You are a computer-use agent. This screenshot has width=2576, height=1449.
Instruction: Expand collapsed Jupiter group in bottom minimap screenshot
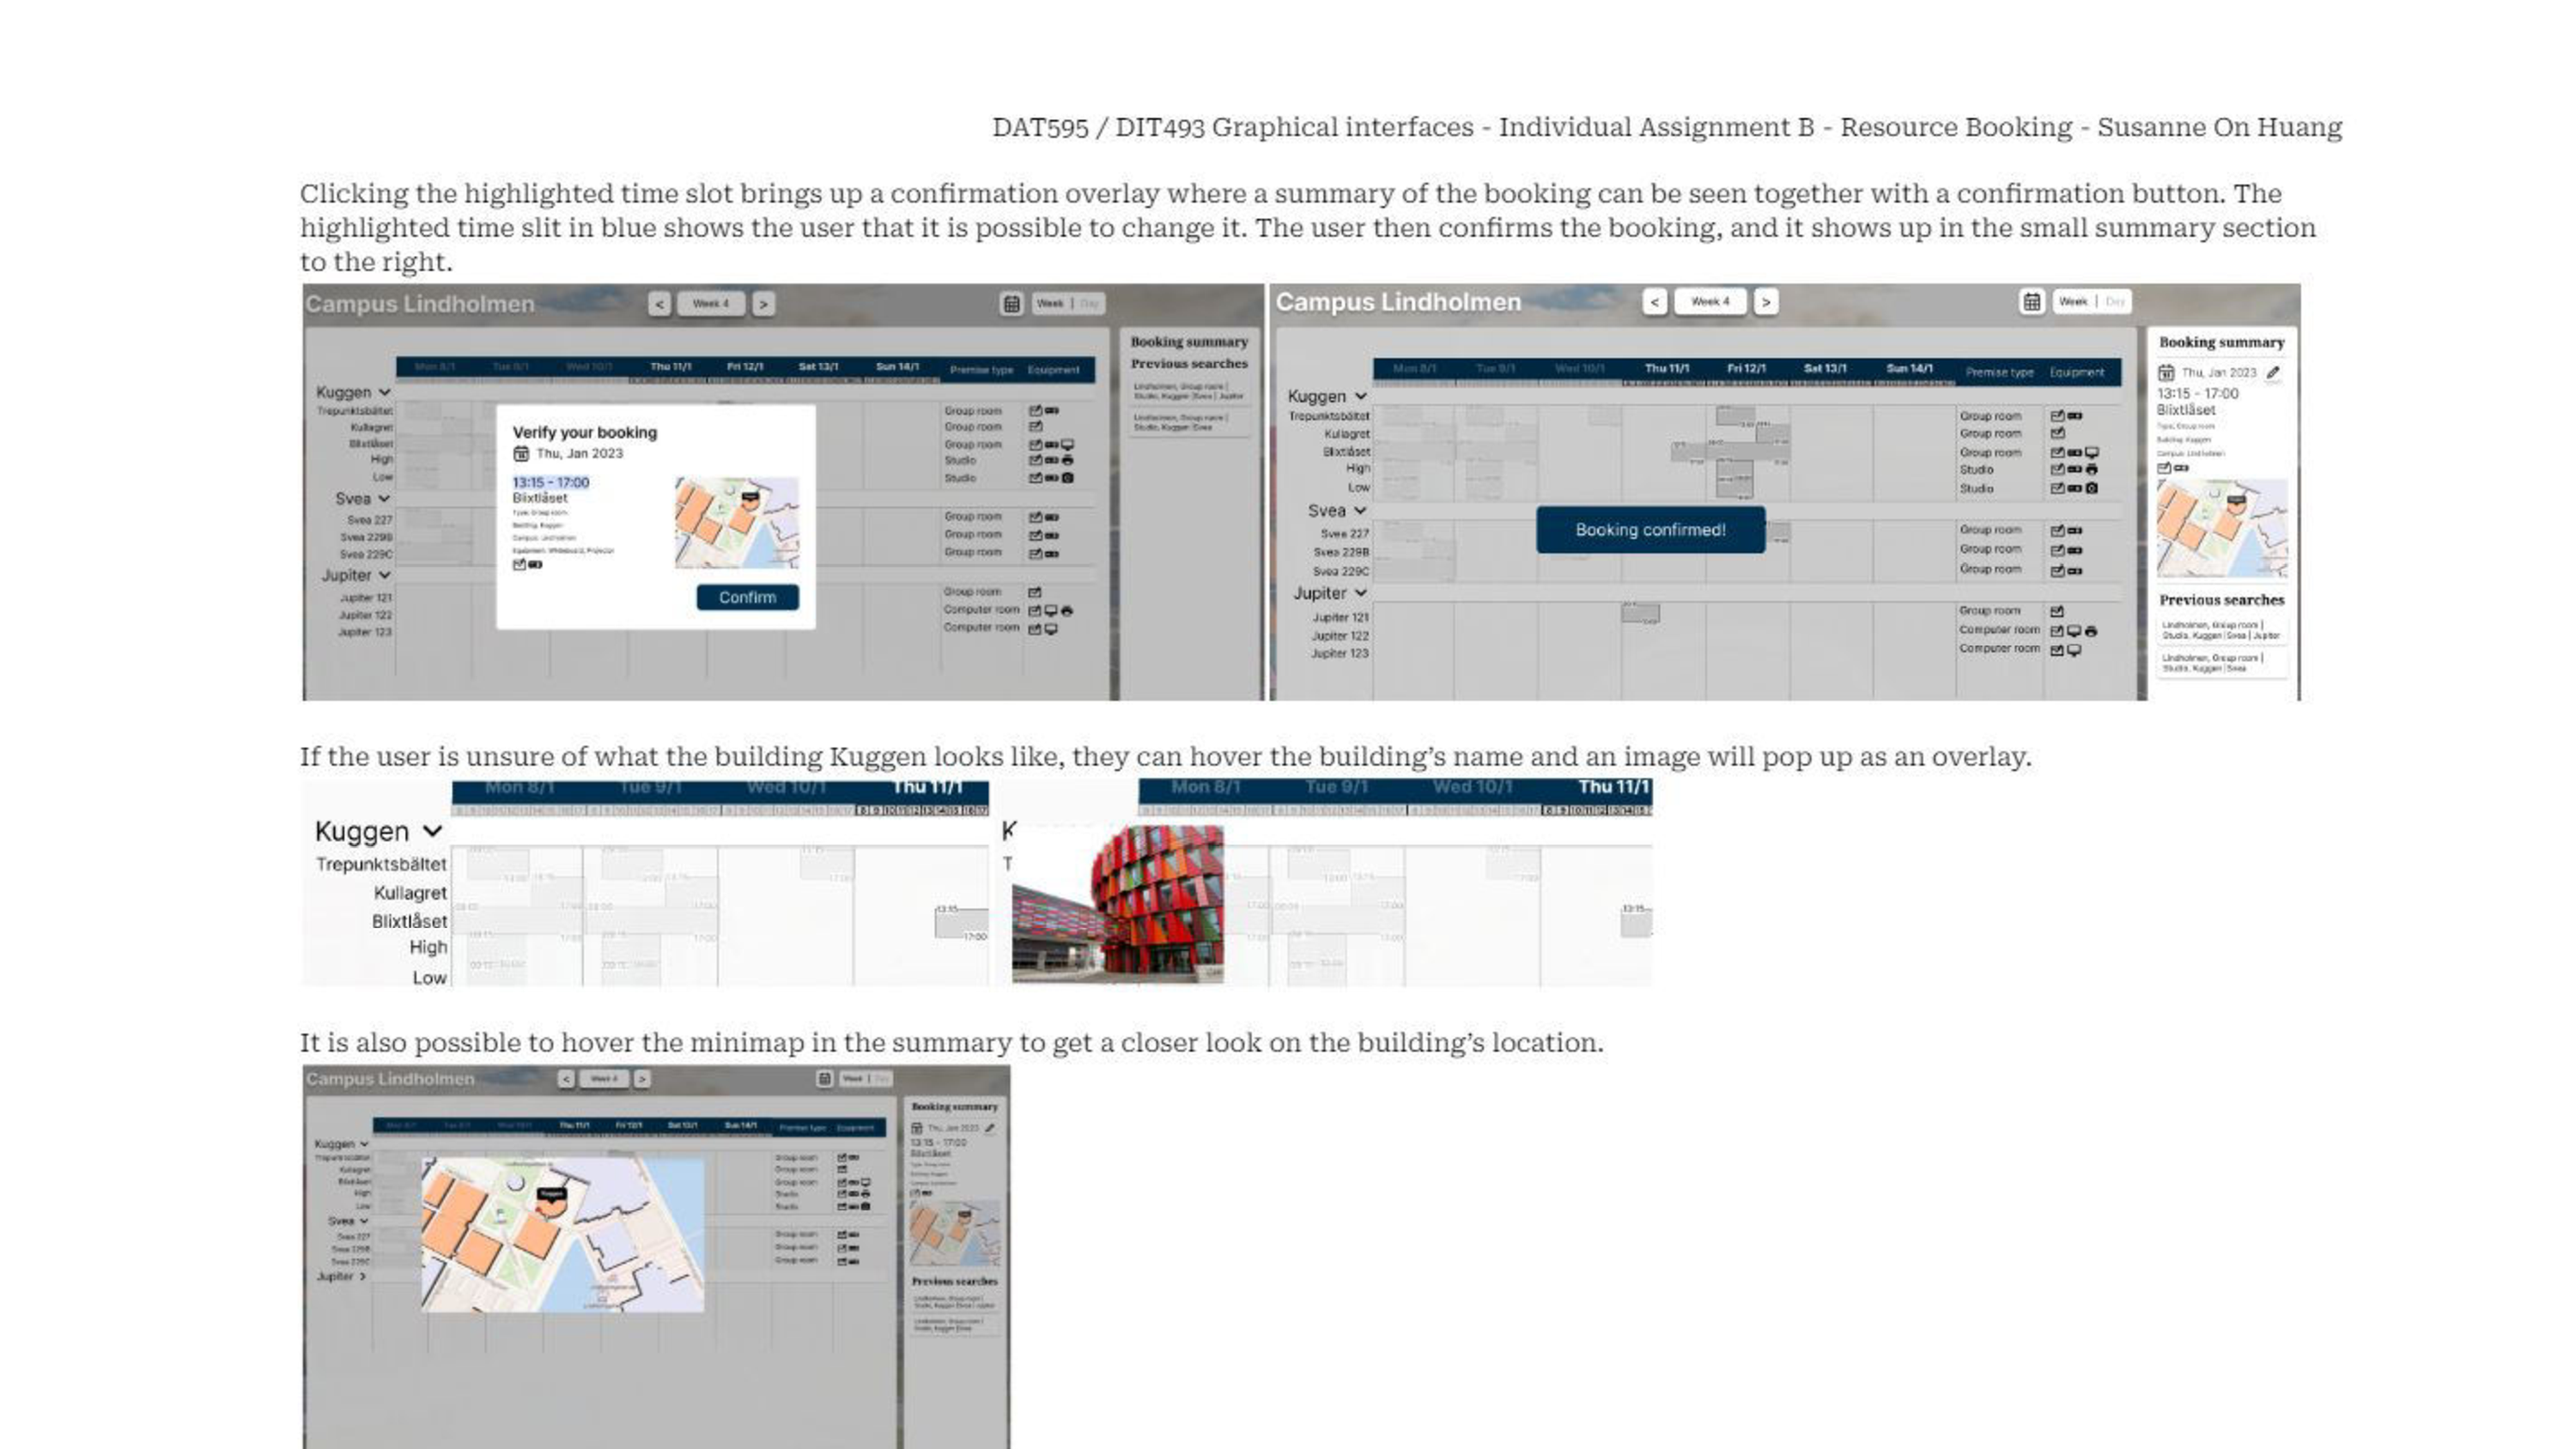tap(362, 1276)
